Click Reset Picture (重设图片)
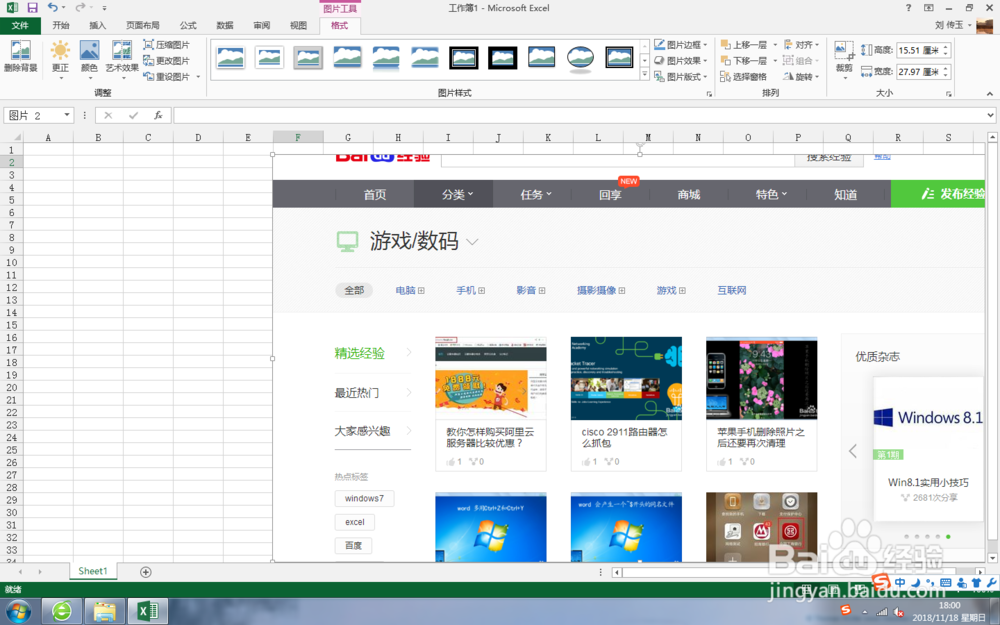This screenshot has height=625, width=1000. pos(166,77)
